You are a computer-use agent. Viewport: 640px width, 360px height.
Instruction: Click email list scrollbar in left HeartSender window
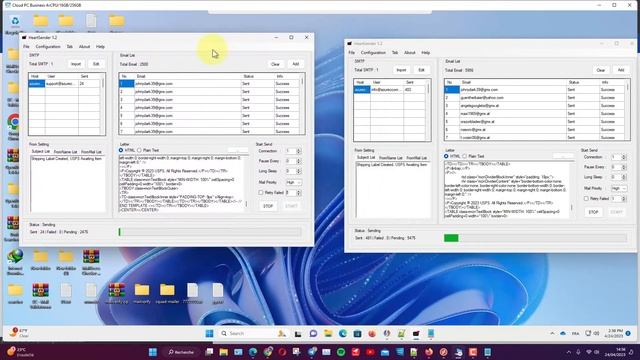(302, 104)
